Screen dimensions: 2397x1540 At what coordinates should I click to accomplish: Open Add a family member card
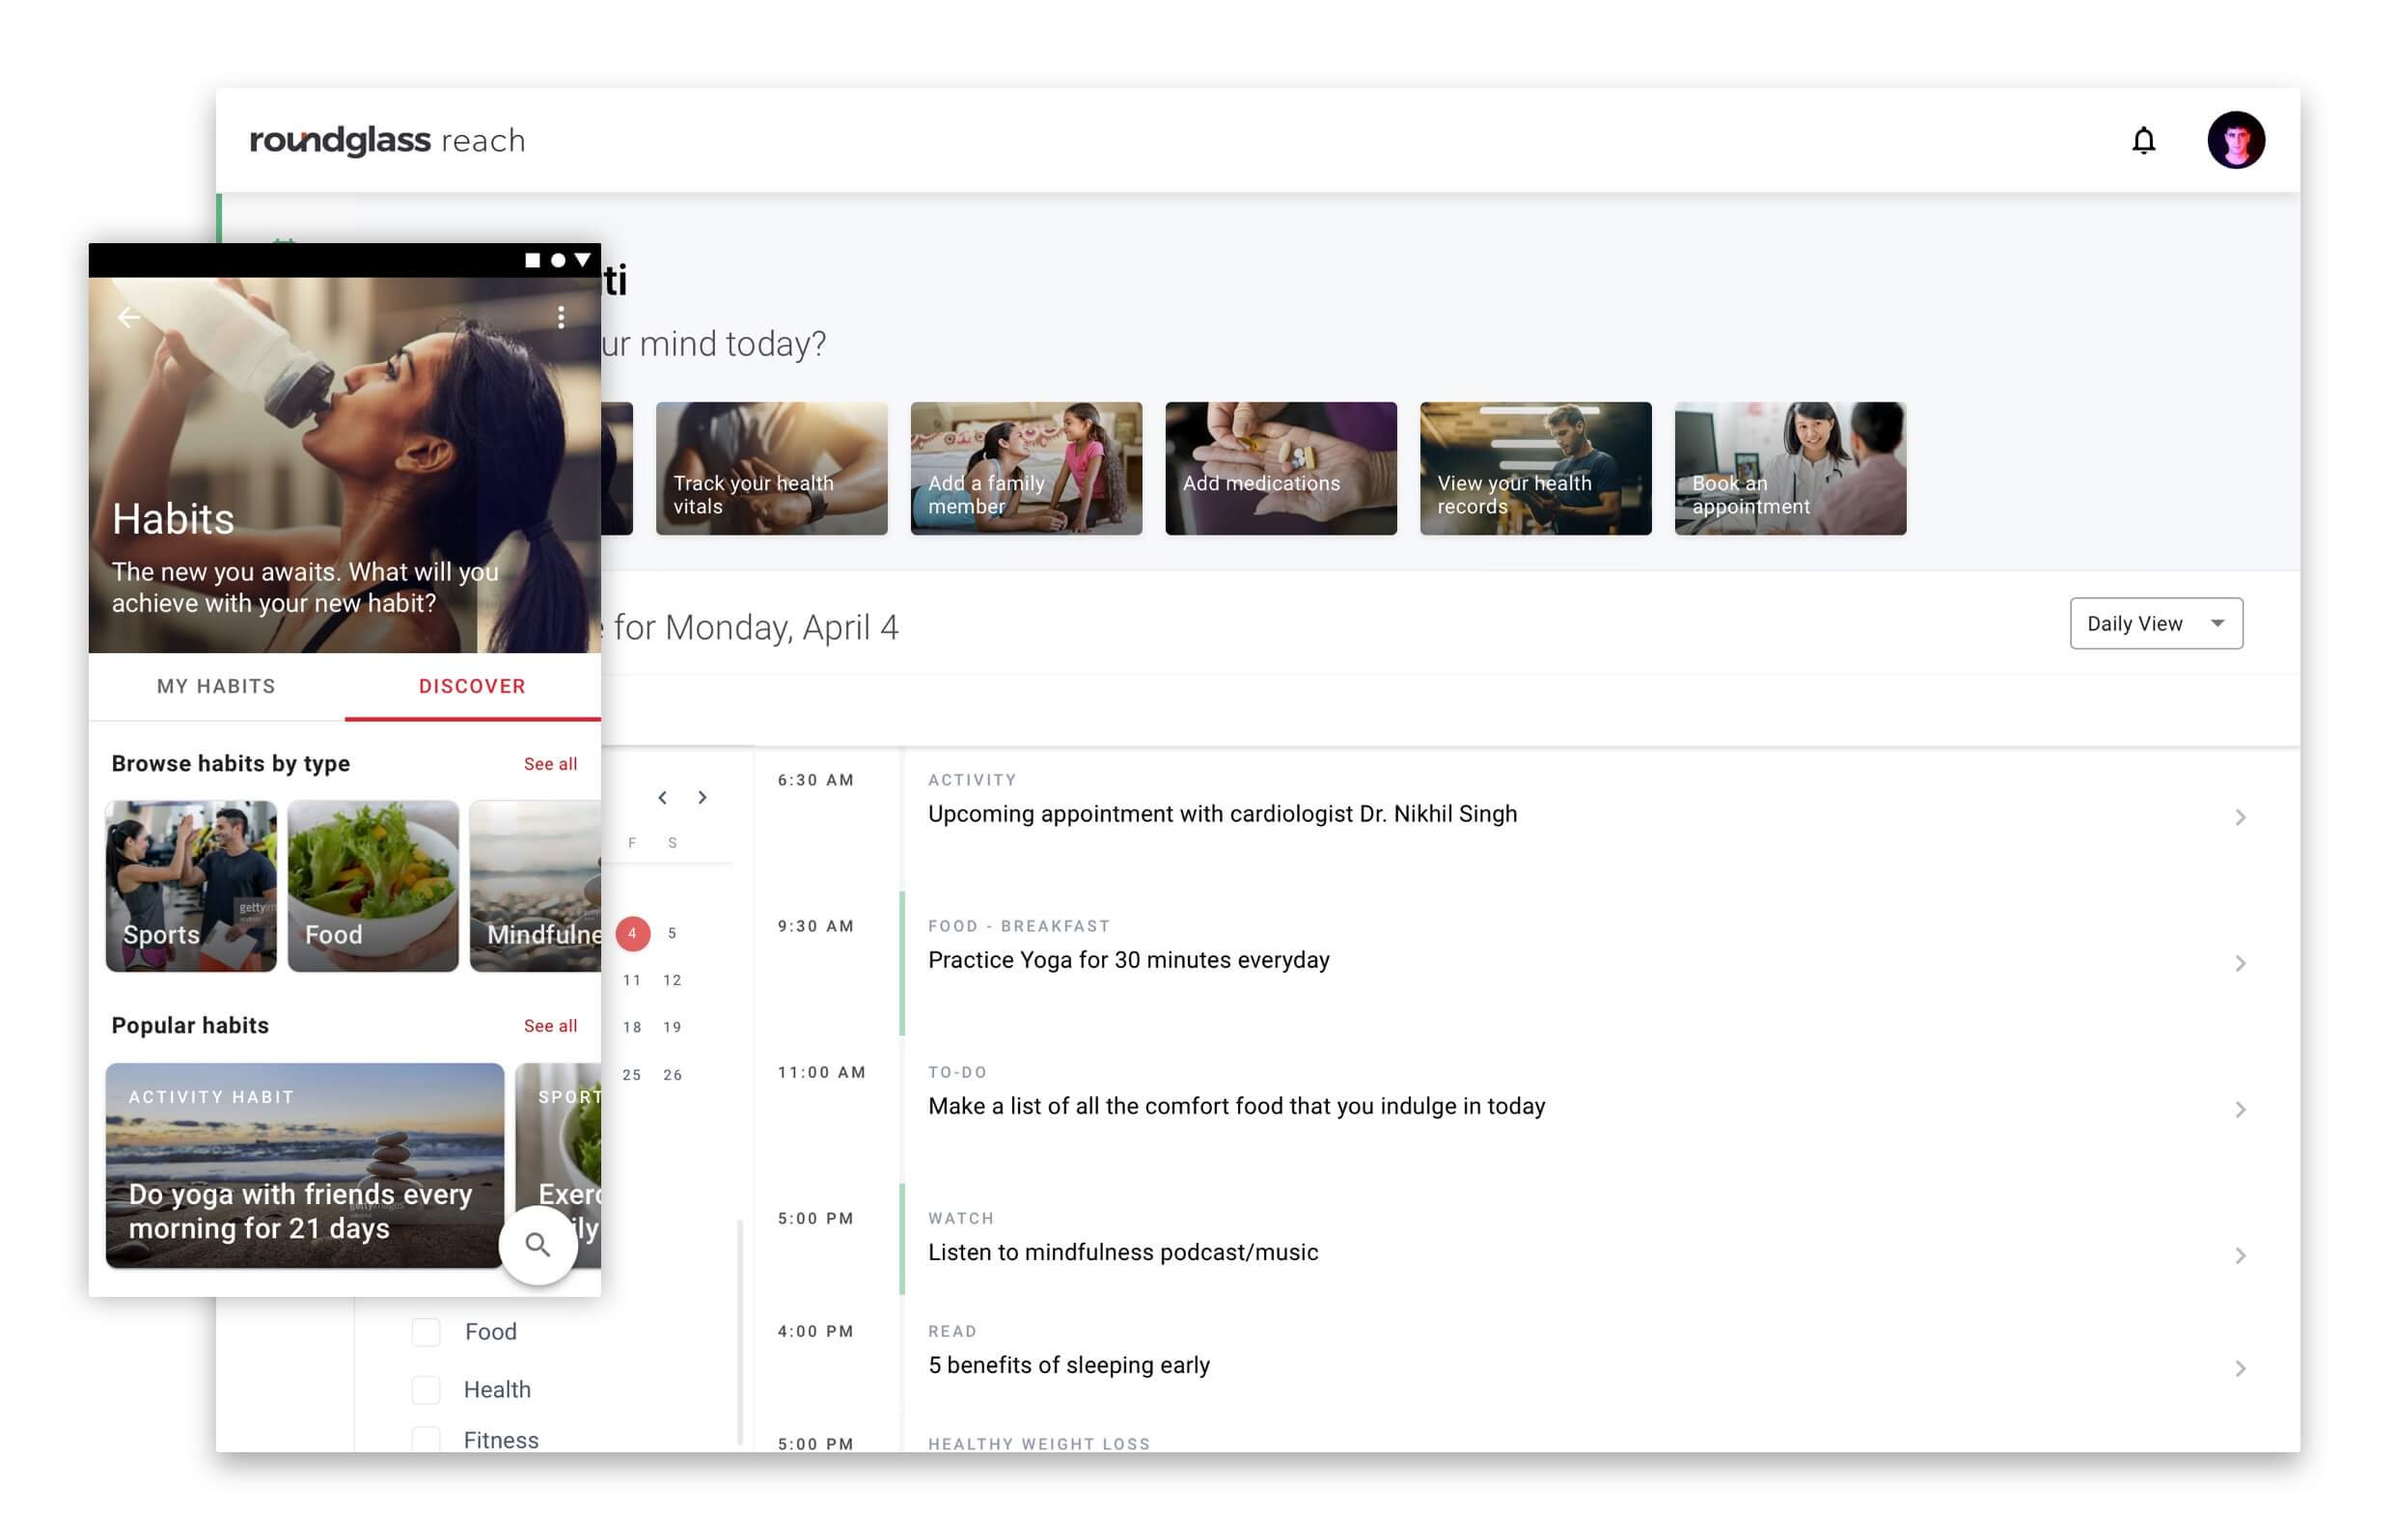(1026, 469)
